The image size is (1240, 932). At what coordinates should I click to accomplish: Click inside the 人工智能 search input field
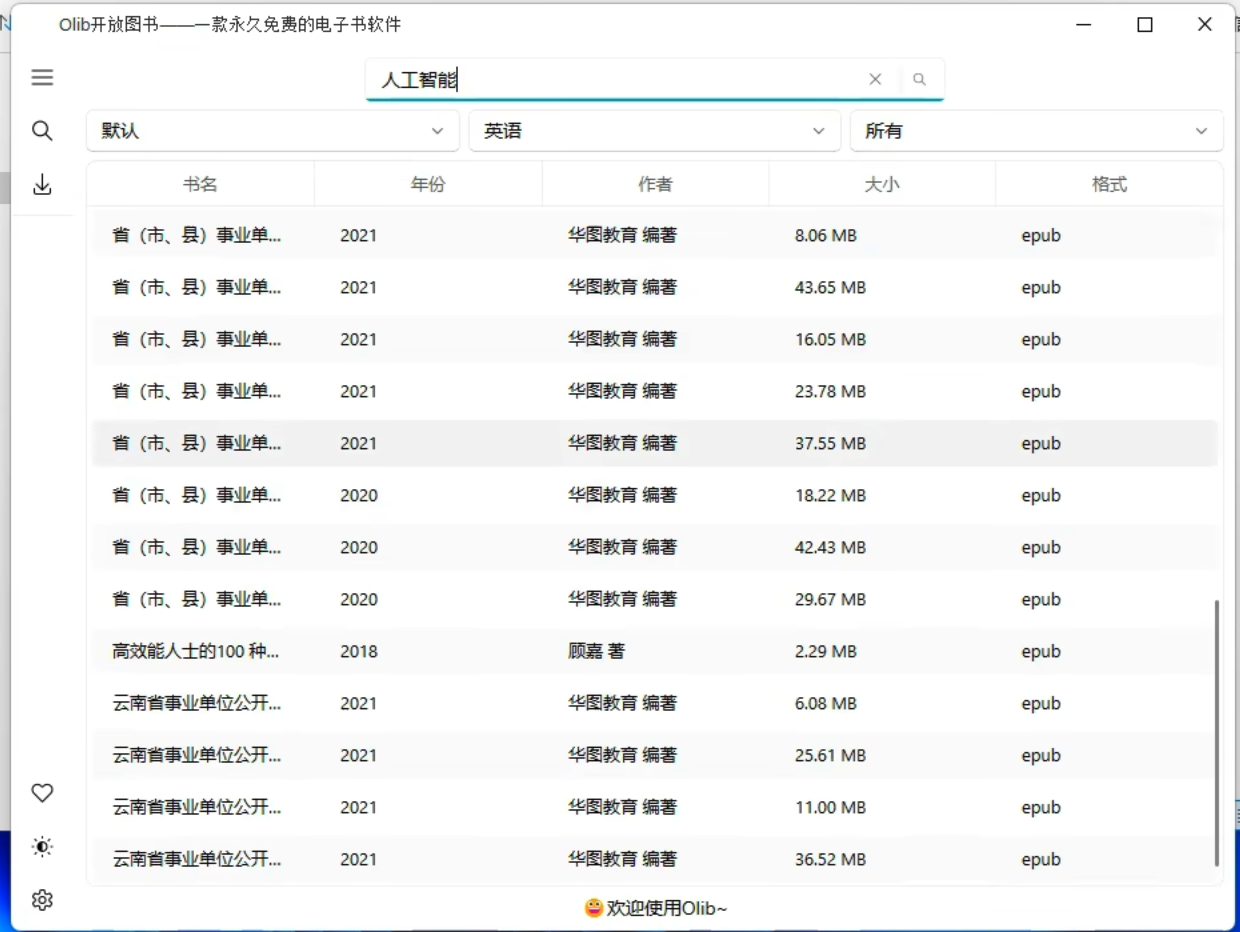pos(600,79)
